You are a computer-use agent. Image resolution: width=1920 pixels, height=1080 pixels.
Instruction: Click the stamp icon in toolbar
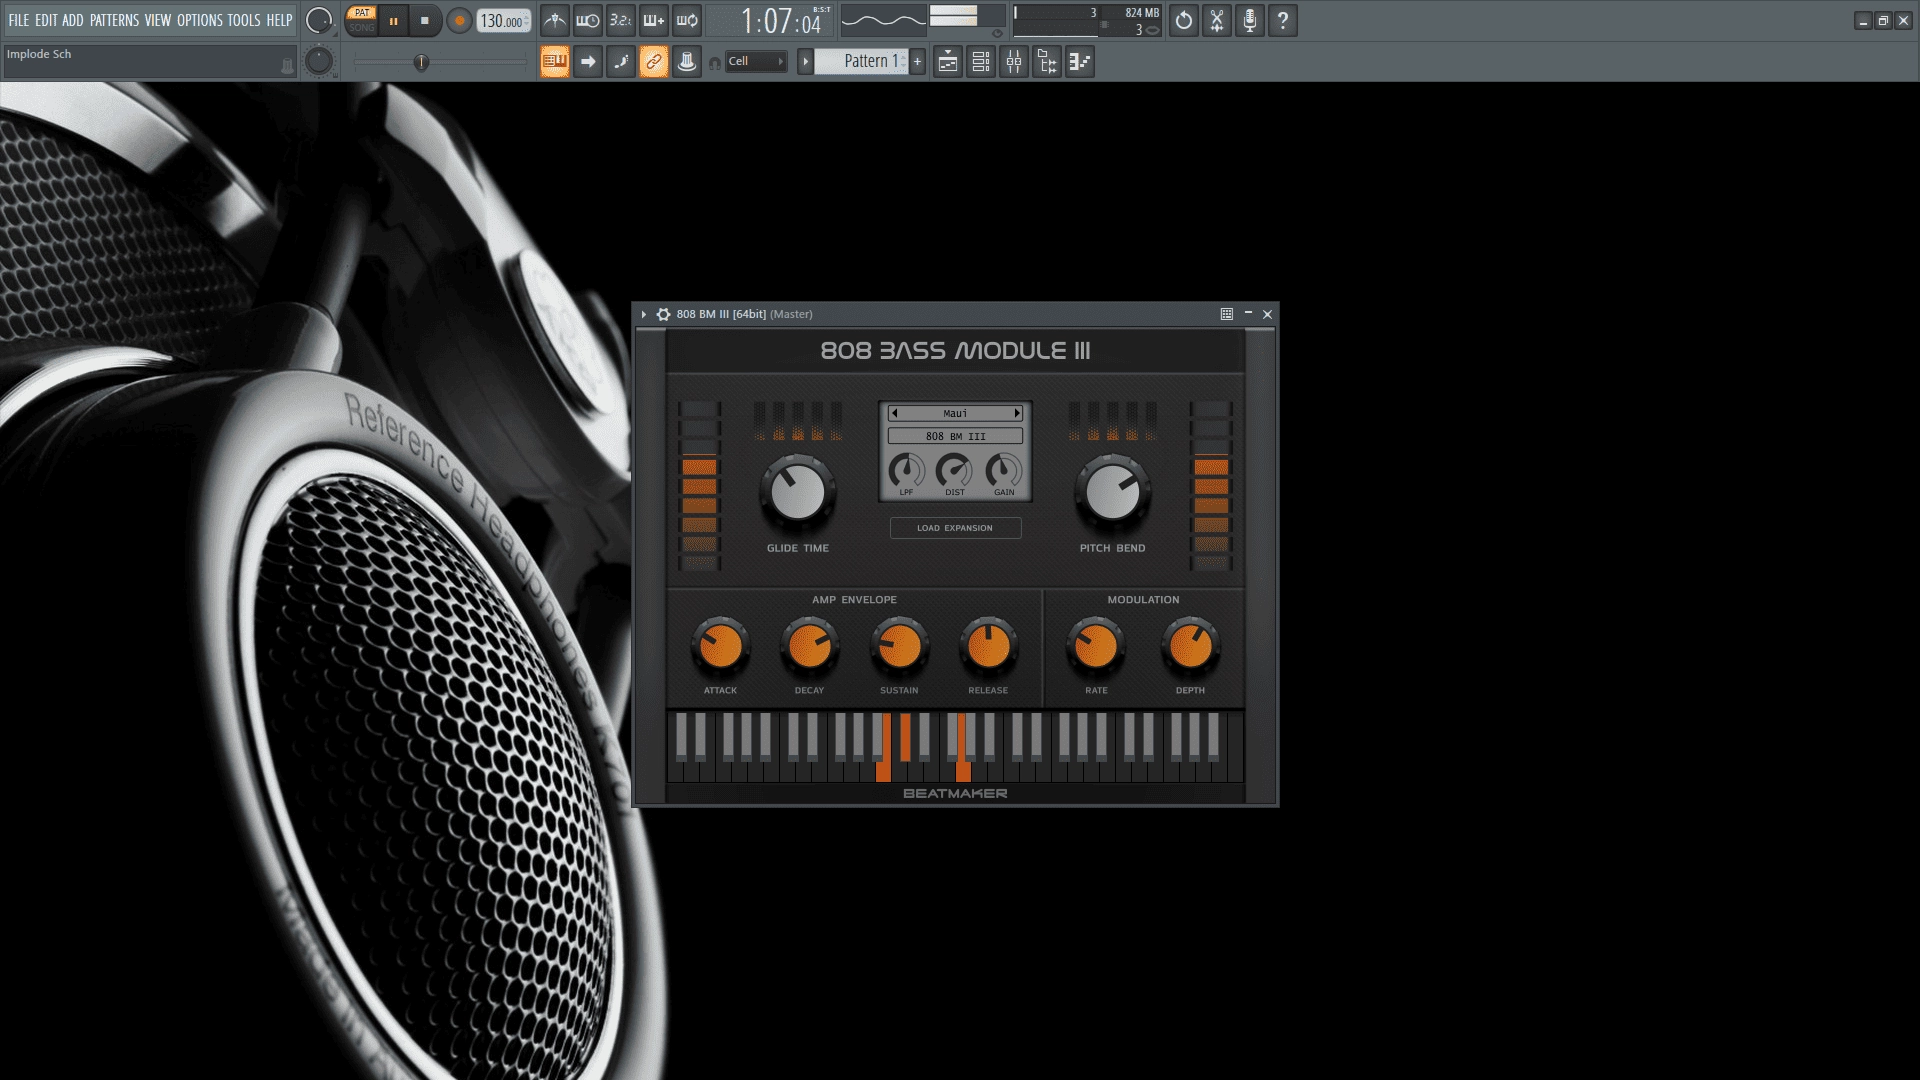coord(687,61)
